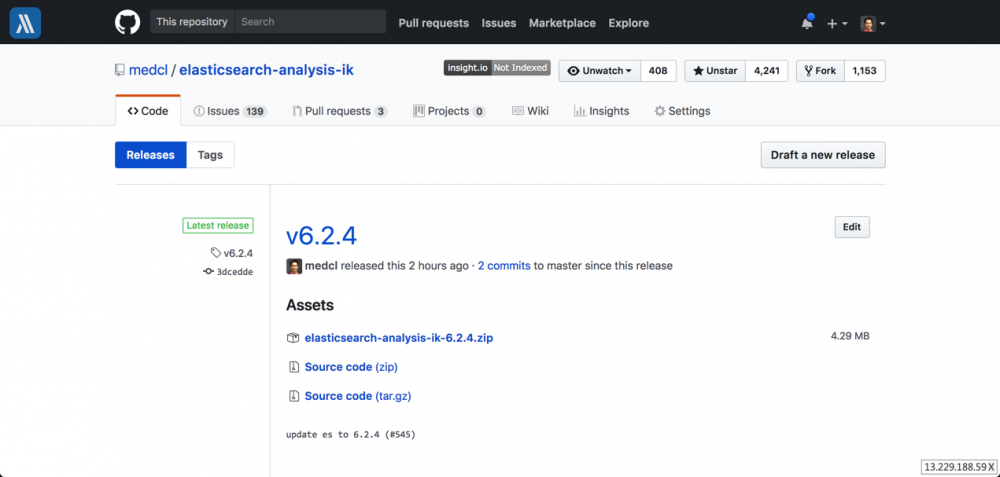Open elasticsearch-analysis-ik repository link
The image size is (1000, 477).
pyautogui.click(x=267, y=70)
